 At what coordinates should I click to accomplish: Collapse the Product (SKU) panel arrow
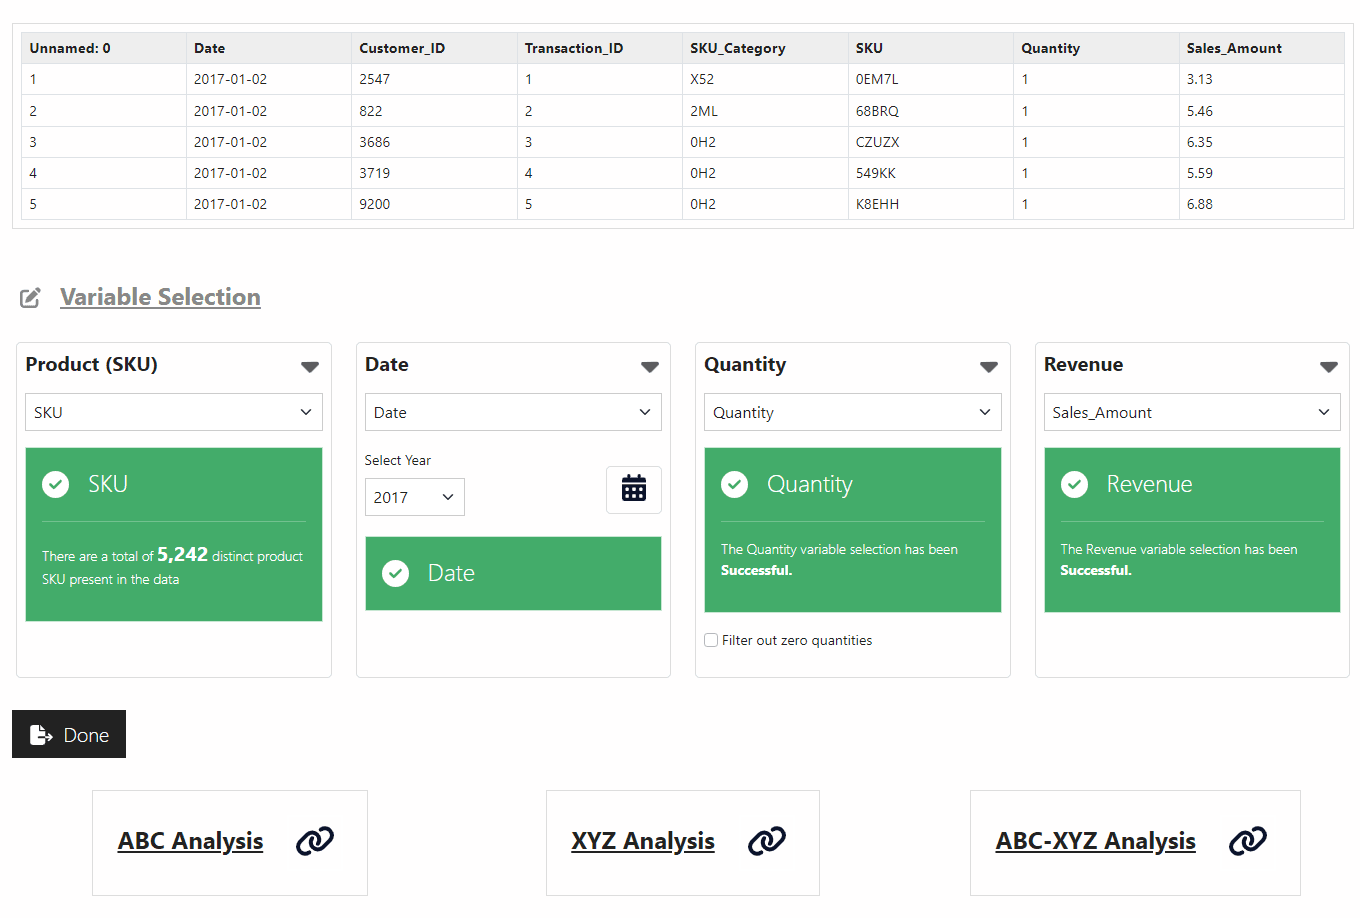(310, 367)
